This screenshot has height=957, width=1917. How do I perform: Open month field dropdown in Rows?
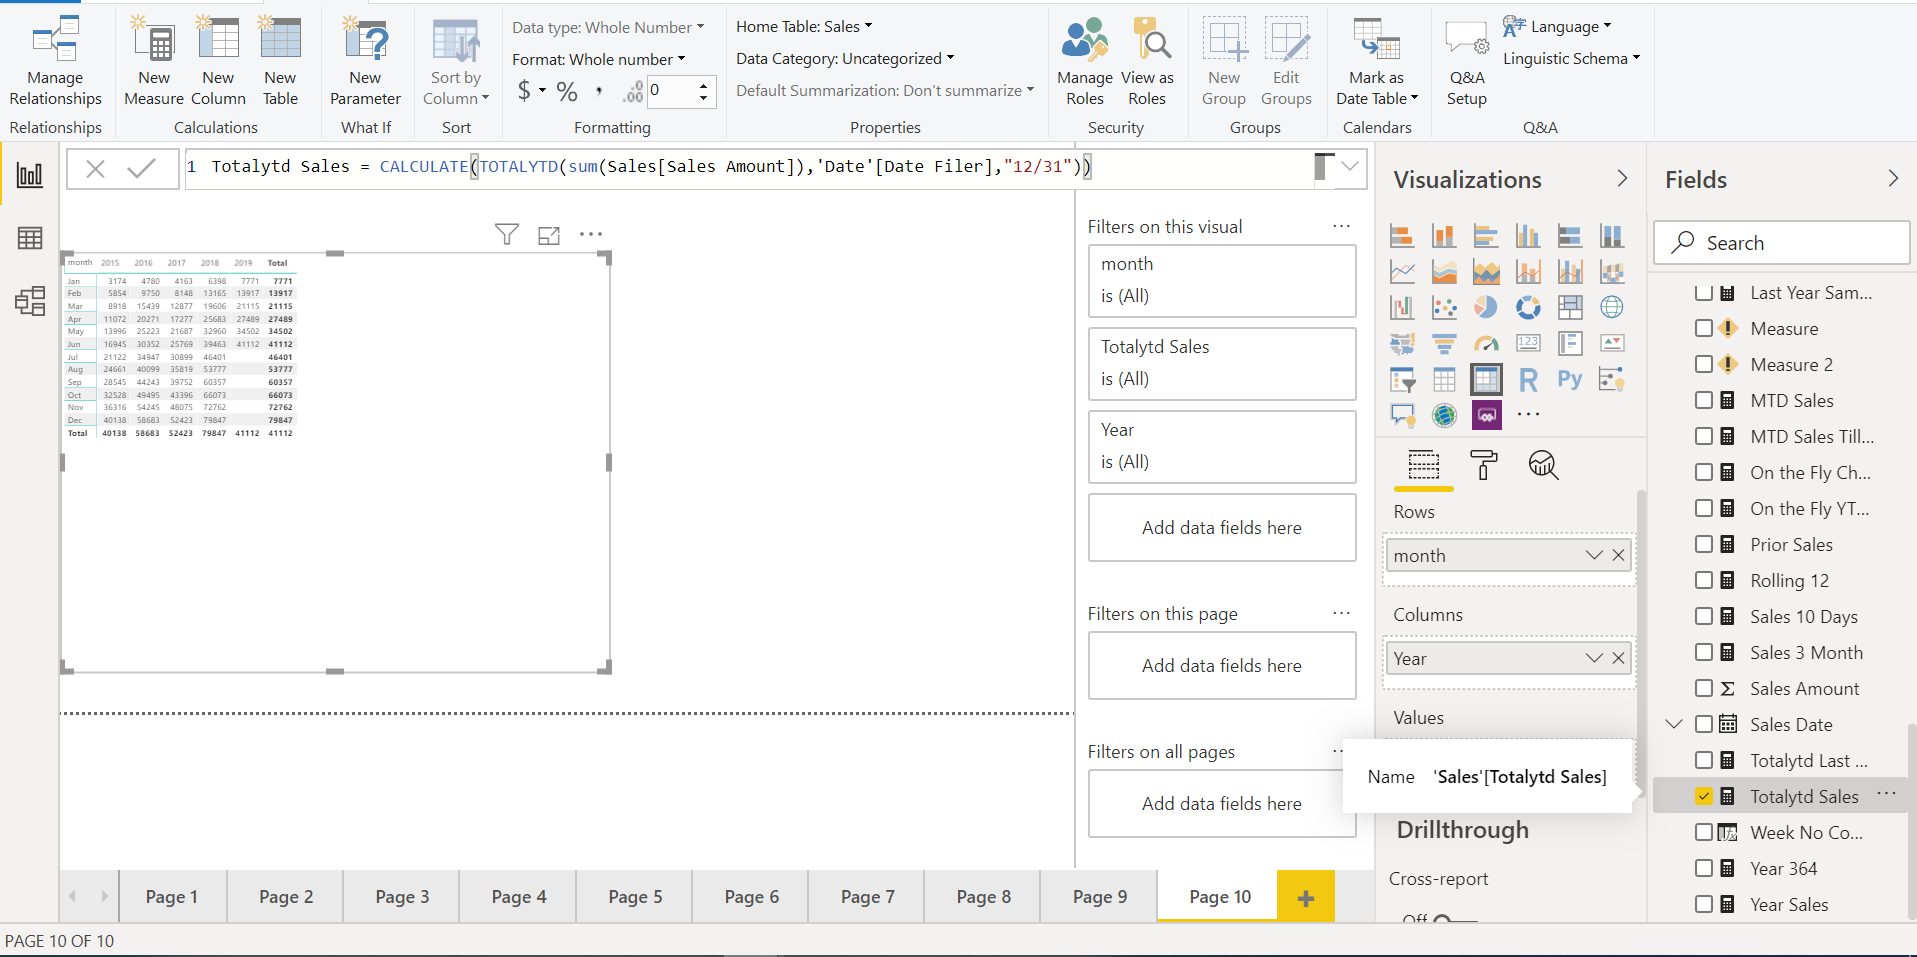(1594, 555)
